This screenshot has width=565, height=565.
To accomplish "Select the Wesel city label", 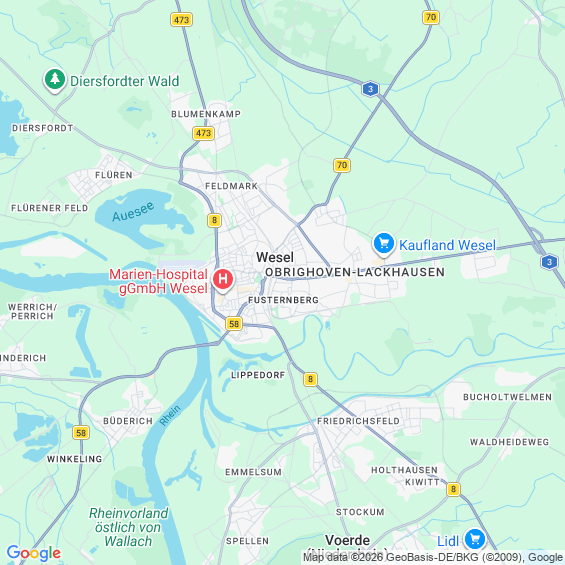I will 275,257.
